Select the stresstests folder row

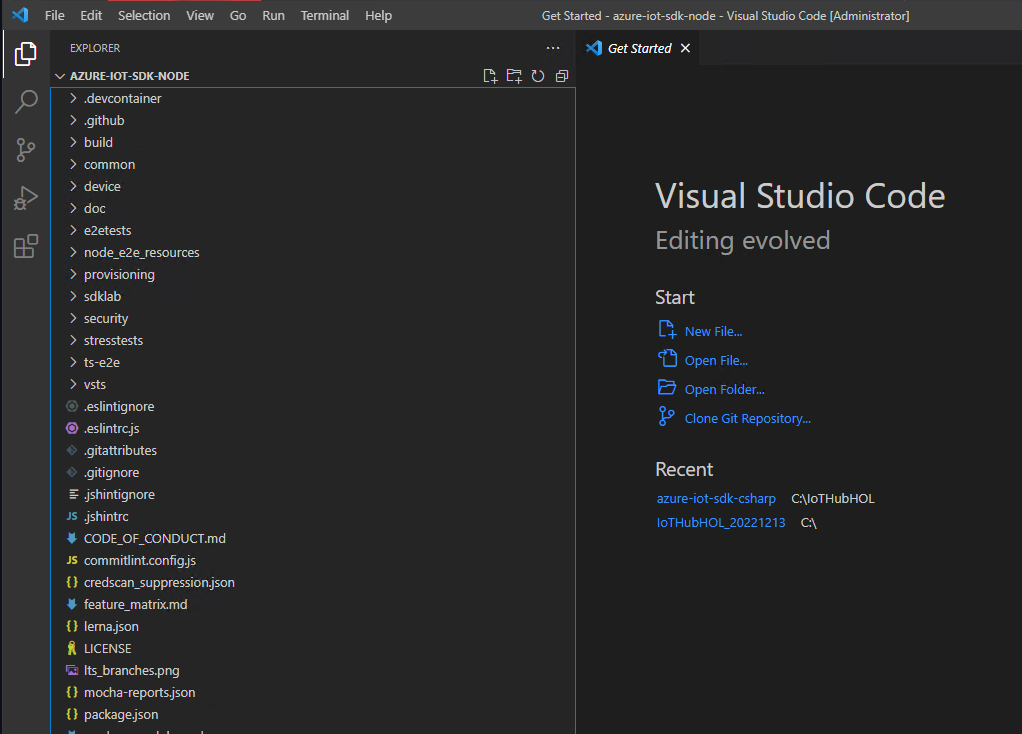tap(314, 340)
